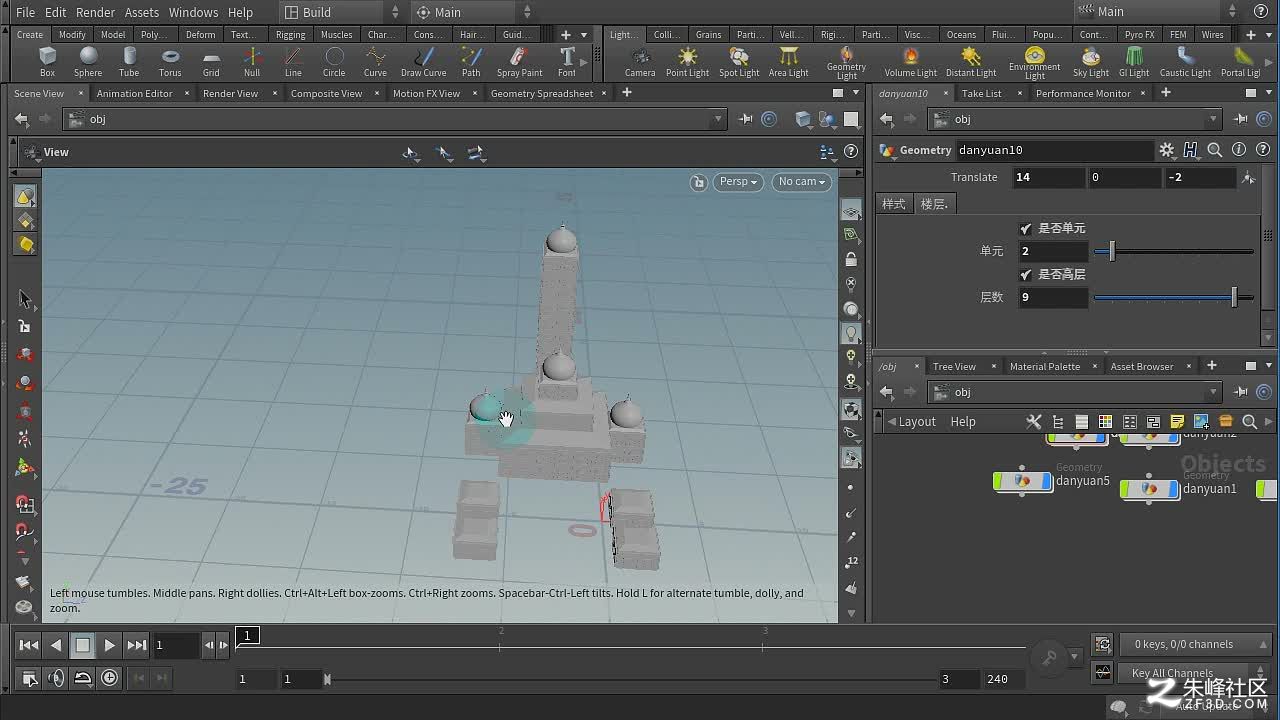This screenshot has height=720, width=1280.
Task: Open Layout menu in network editor
Action: (917, 422)
